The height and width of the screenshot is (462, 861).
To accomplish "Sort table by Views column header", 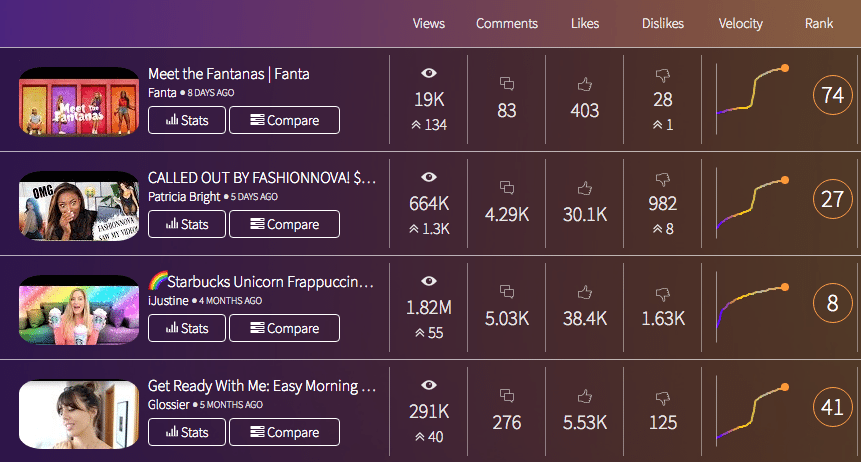I will 429,24.
